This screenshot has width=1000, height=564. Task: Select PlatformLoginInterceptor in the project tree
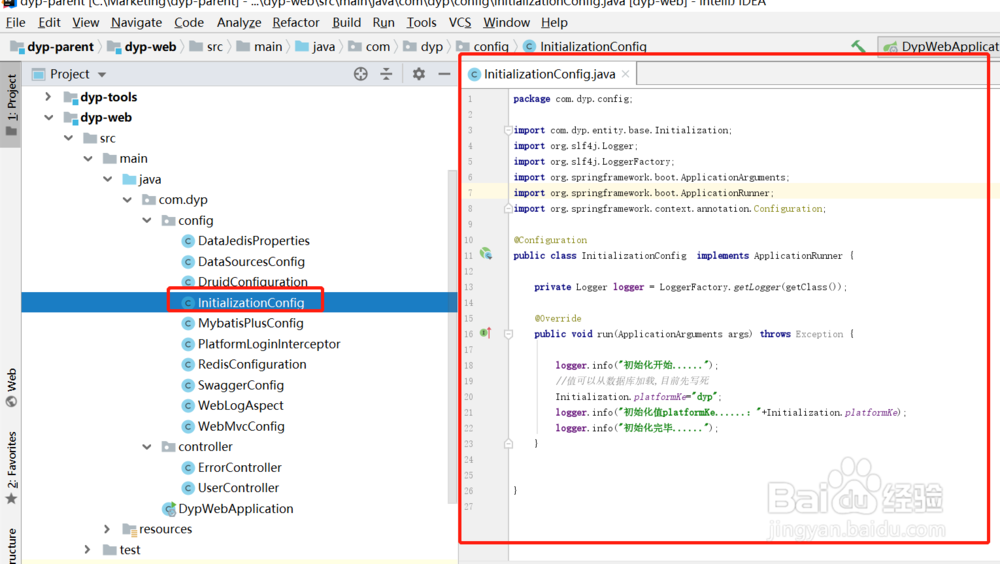[269, 344]
